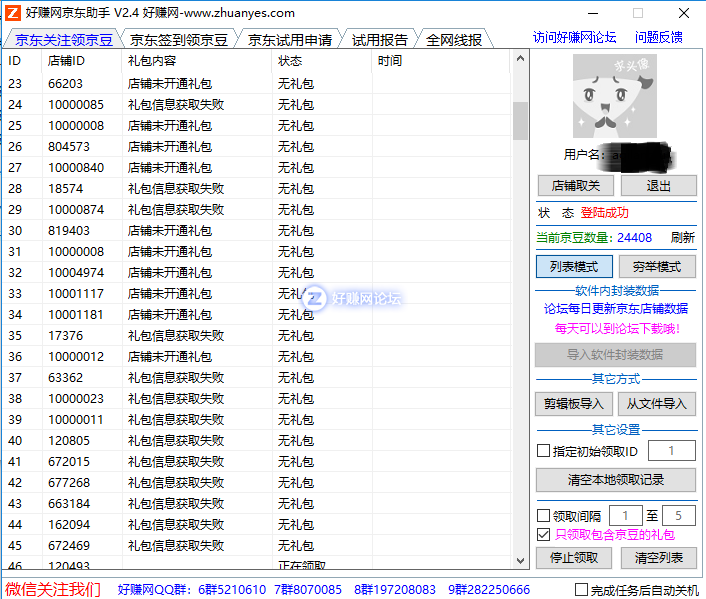Select row with shop ID 17376

click(x=257, y=336)
